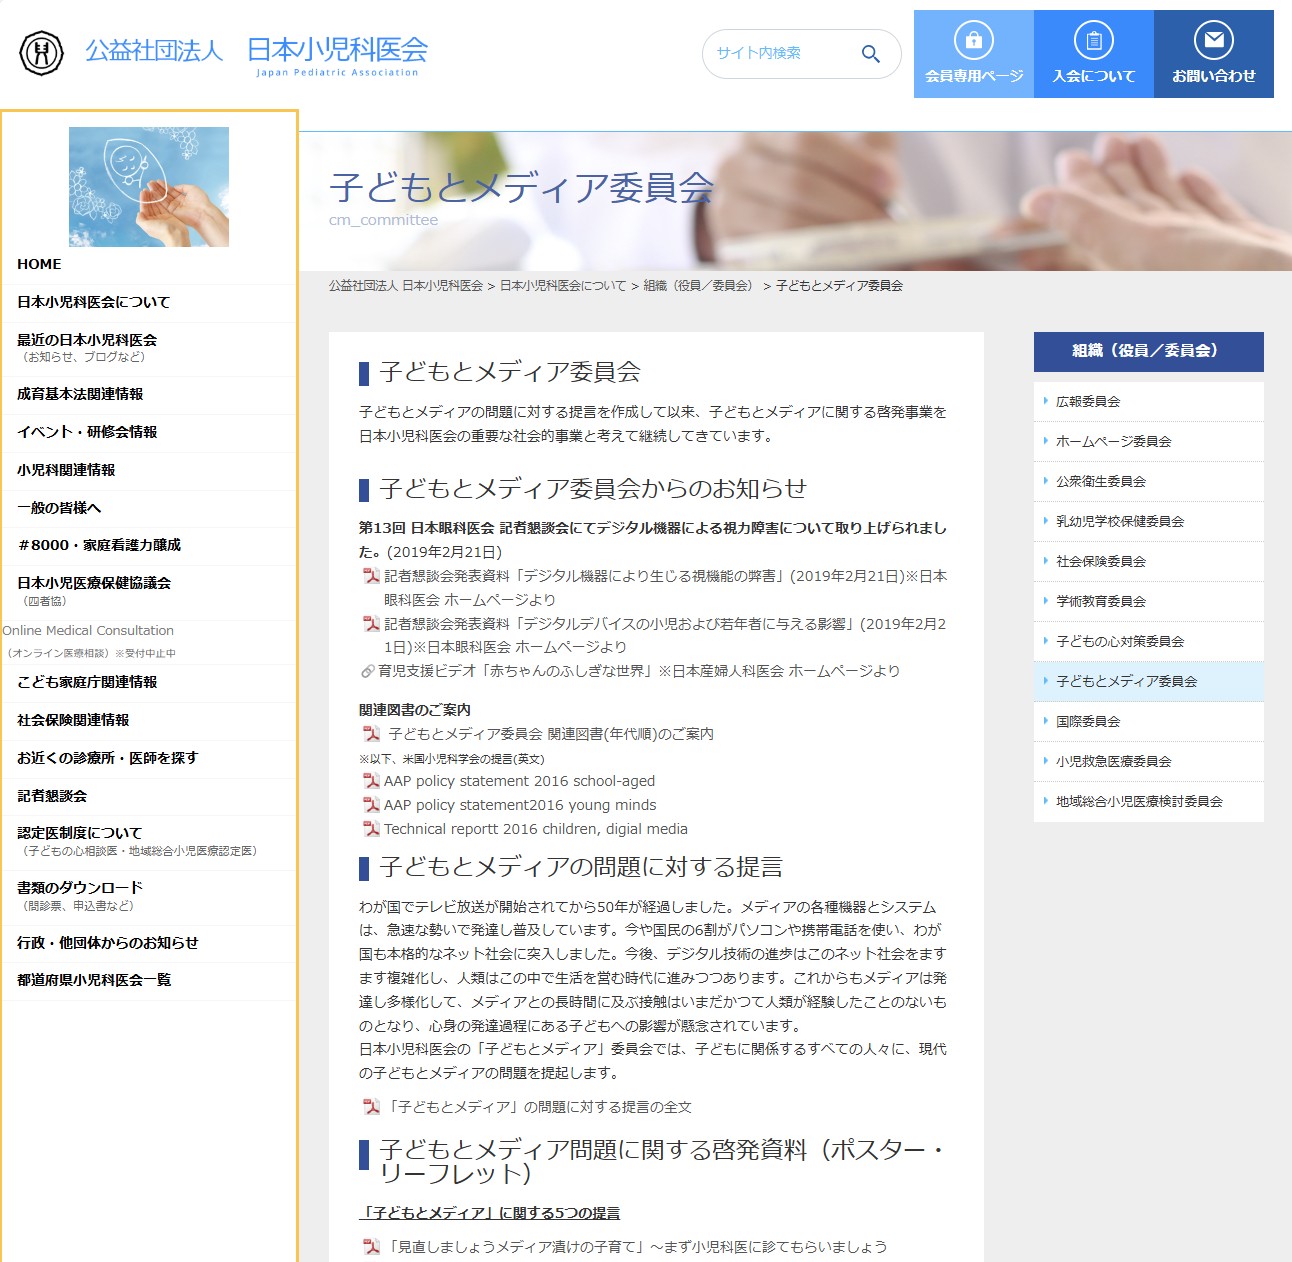Image resolution: width=1292 pixels, height=1262 pixels.
Task: Open 子どもとメディア委員会 関連図書 link
Action: [551, 734]
